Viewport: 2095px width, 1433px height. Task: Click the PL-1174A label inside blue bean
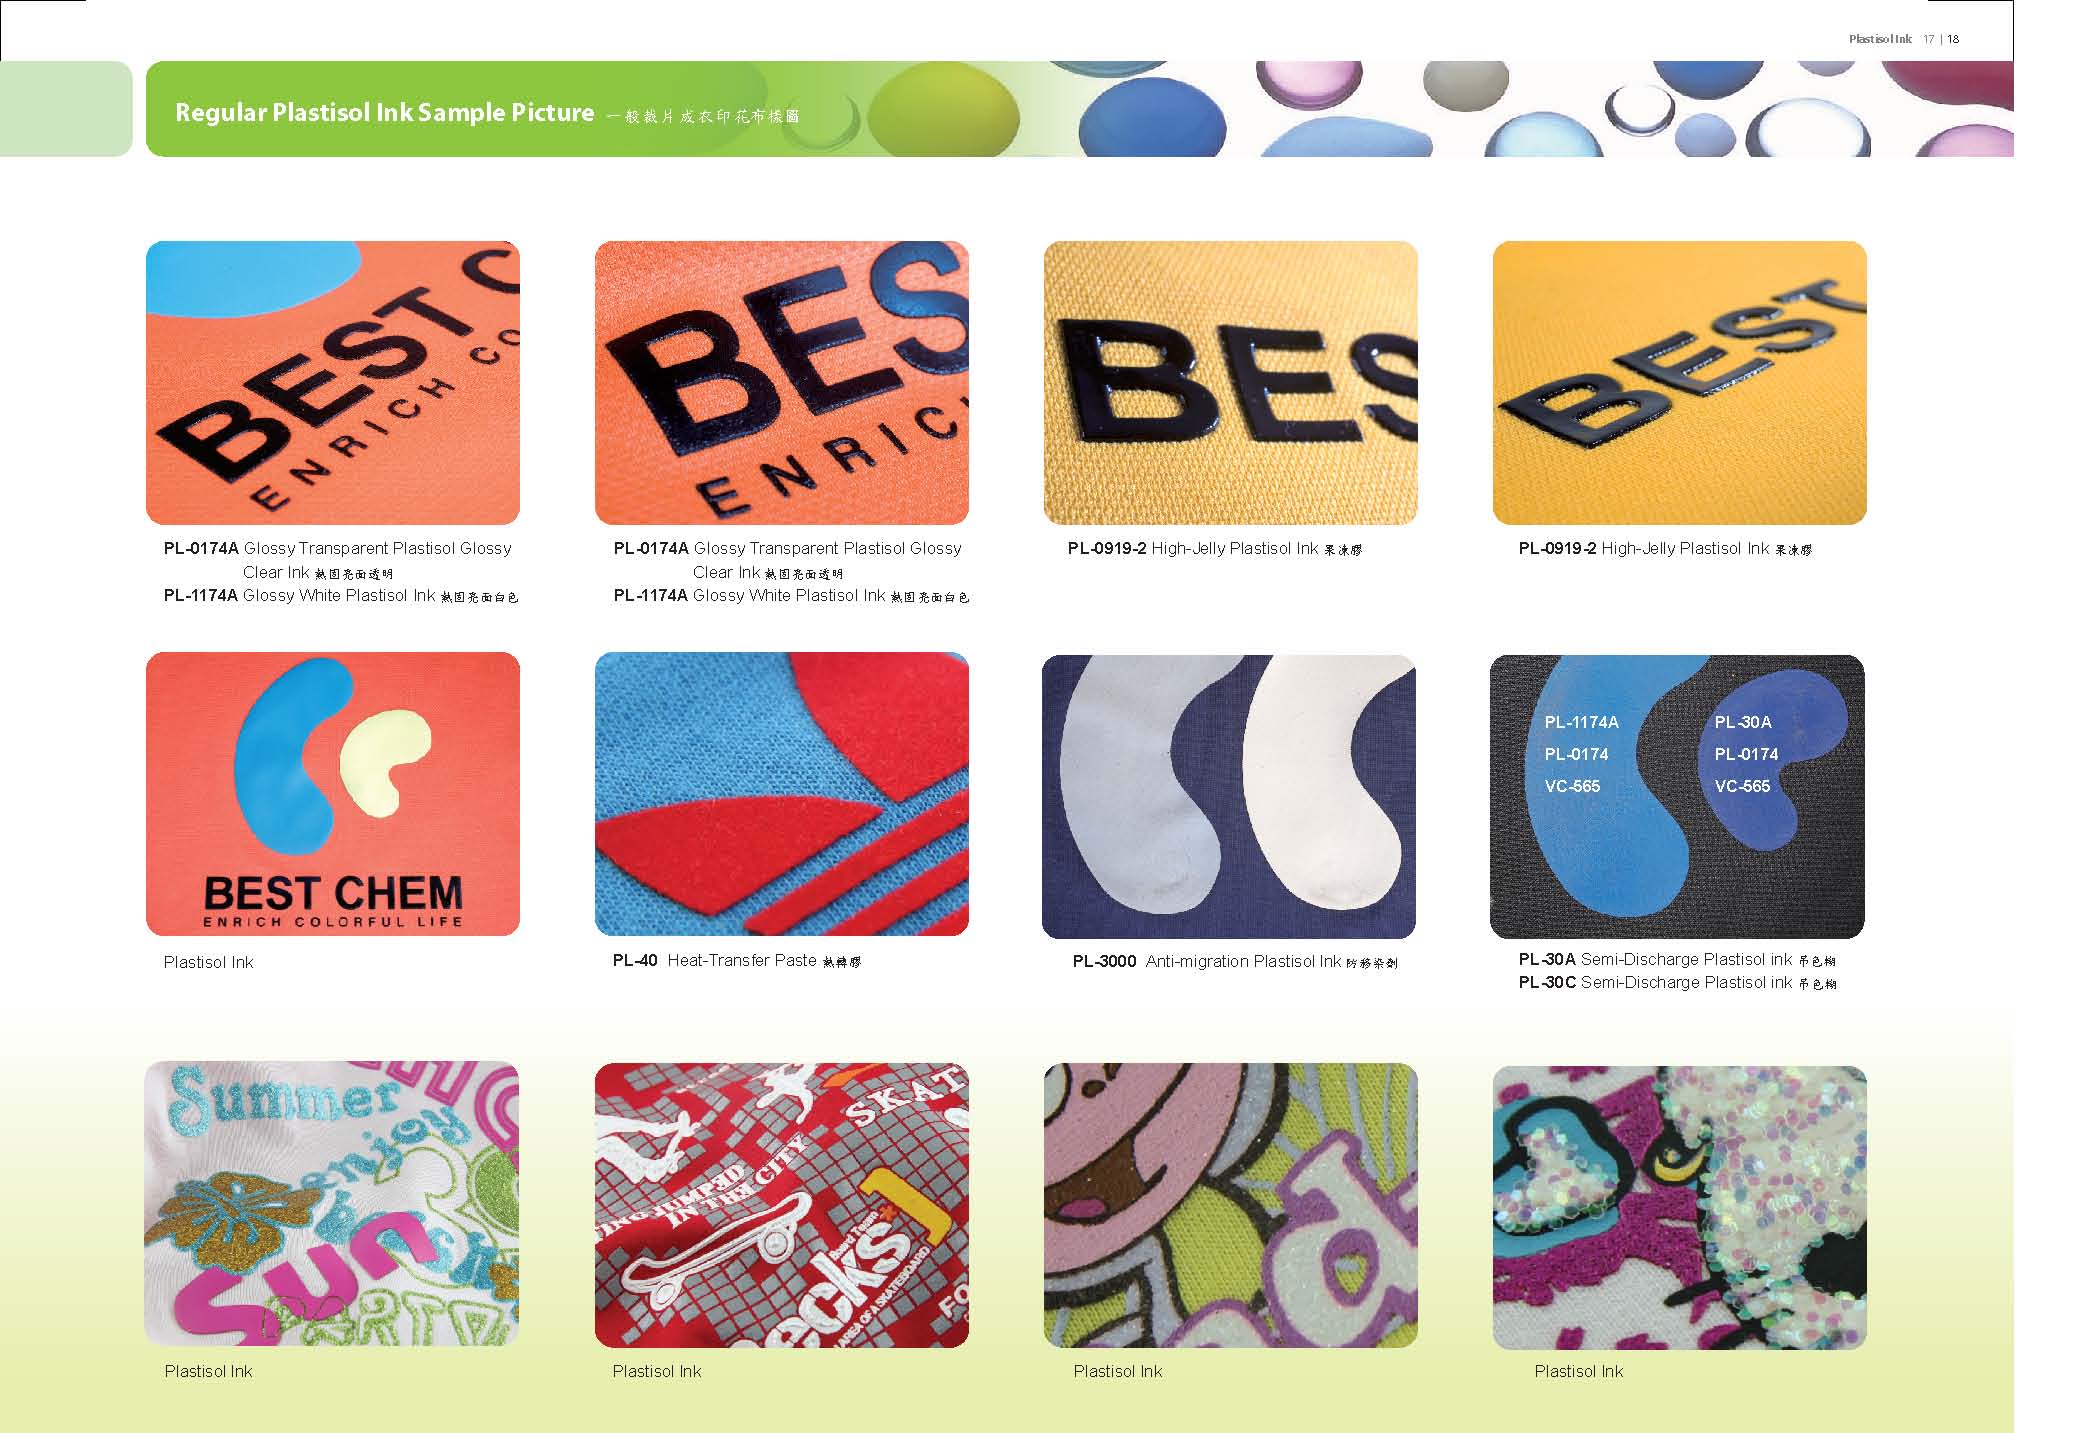1581,722
